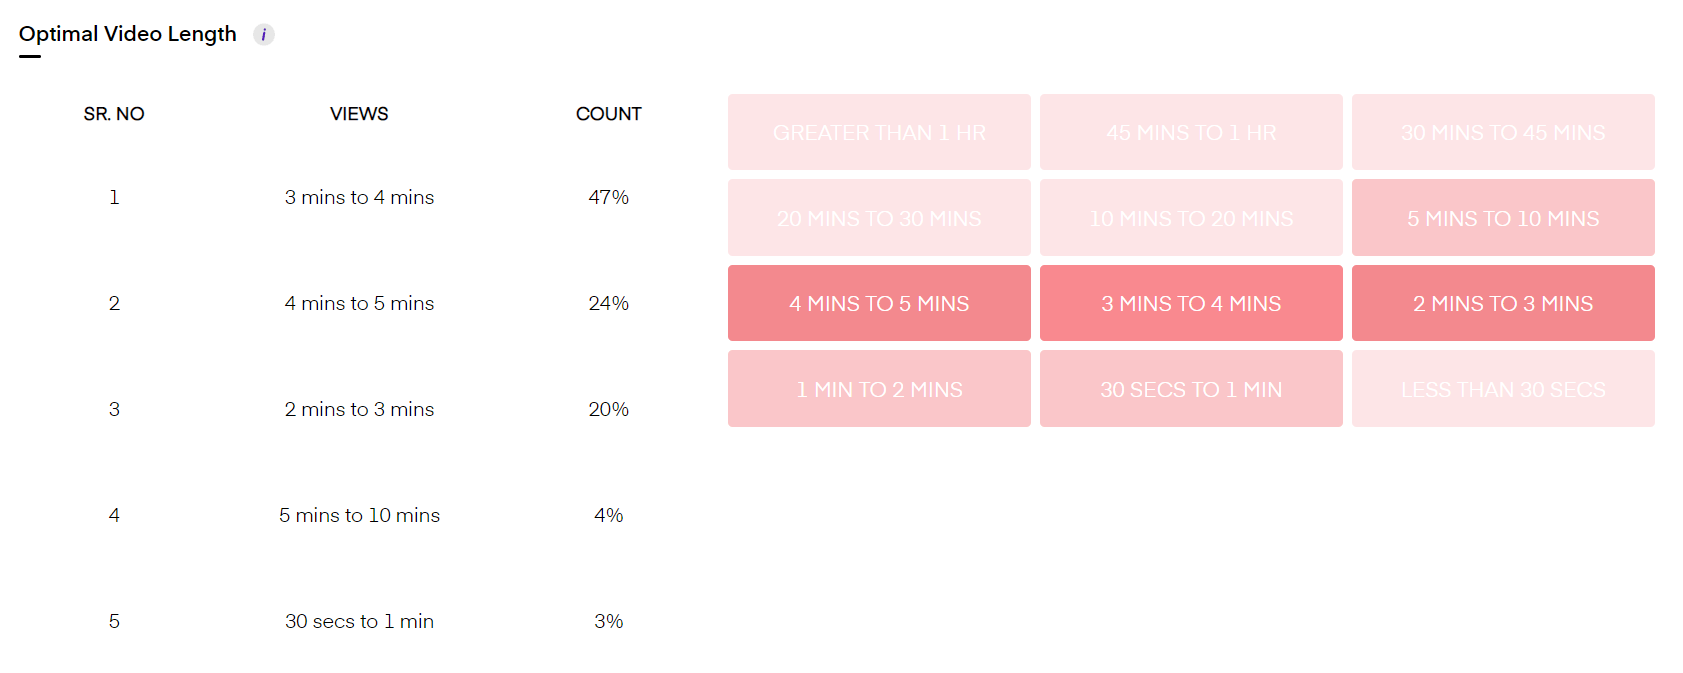This screenshot has width=1683, height=673.
Task: Click the highlighted 3 MINS TO 4 MINS cell
Action: (x=1191, y=303)
